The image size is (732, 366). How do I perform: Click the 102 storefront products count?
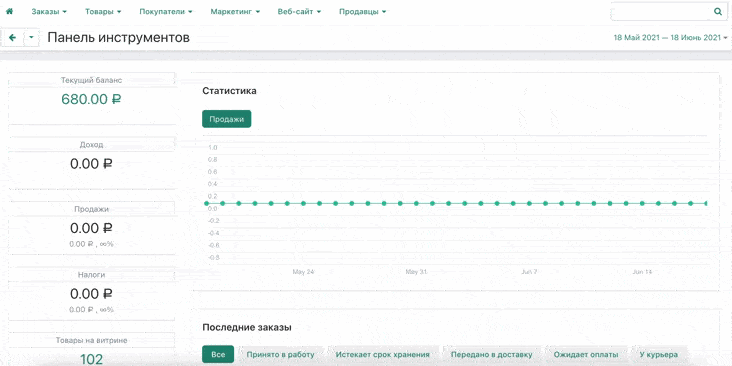[91, 359]
